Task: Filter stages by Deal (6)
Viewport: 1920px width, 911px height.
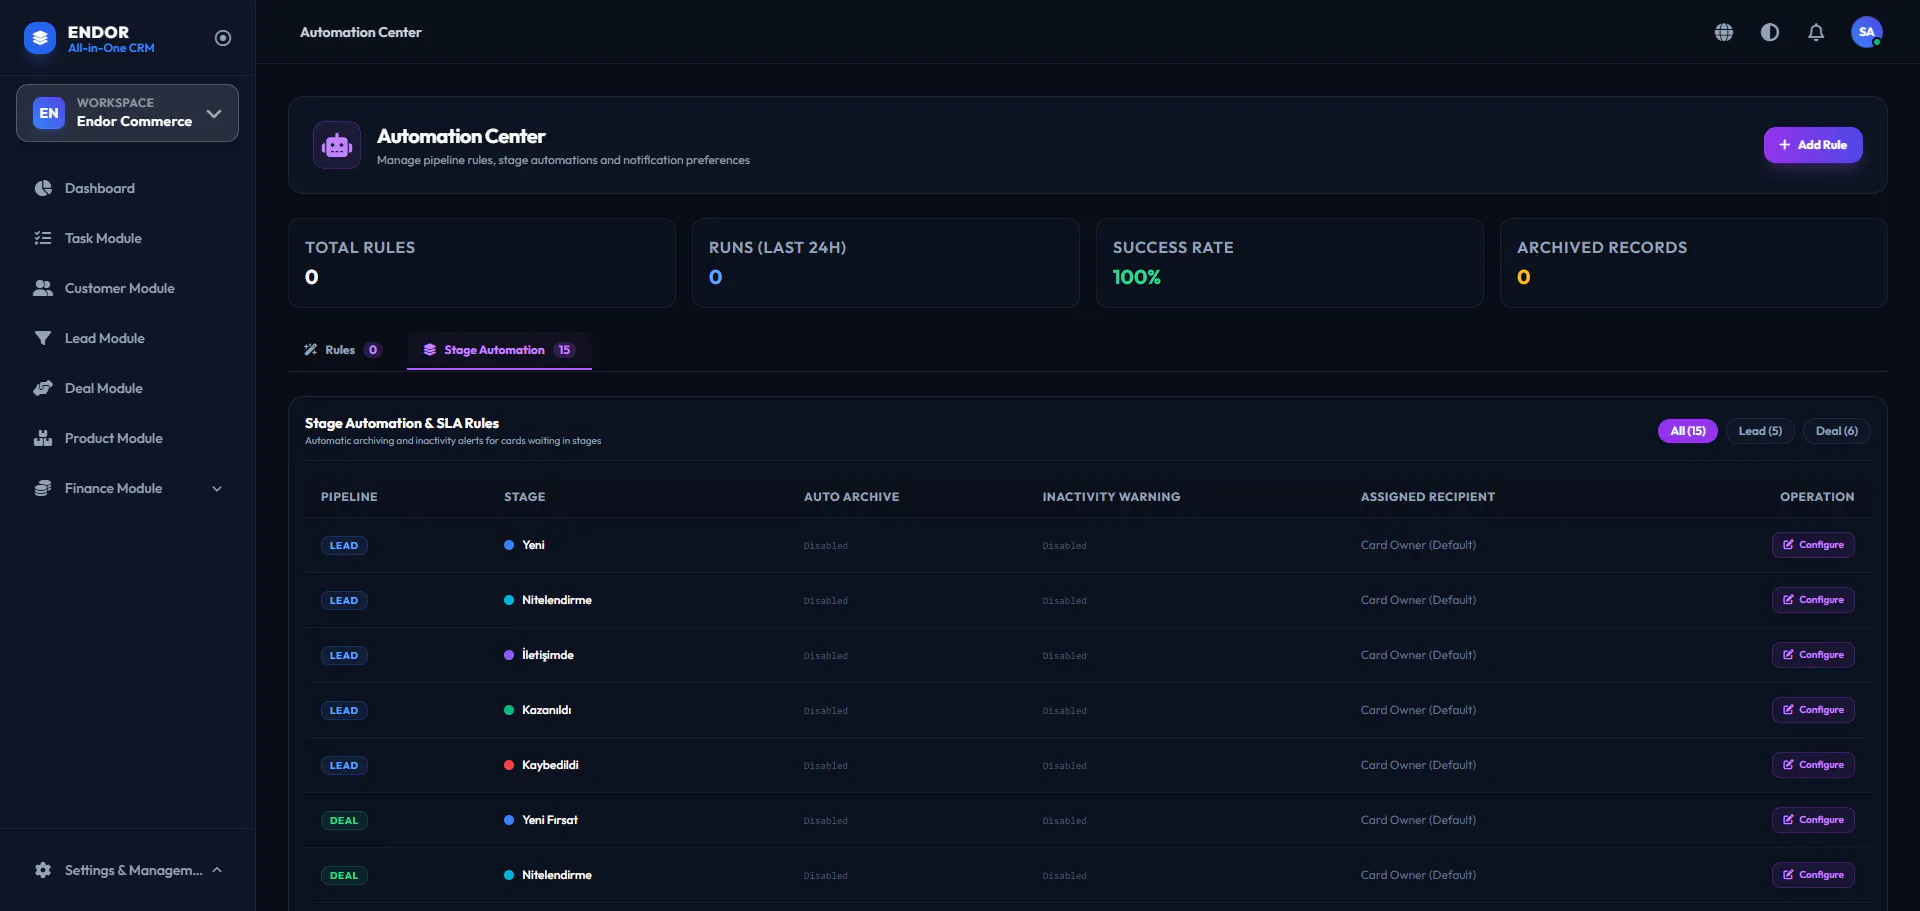Action: coord(1837,431)
